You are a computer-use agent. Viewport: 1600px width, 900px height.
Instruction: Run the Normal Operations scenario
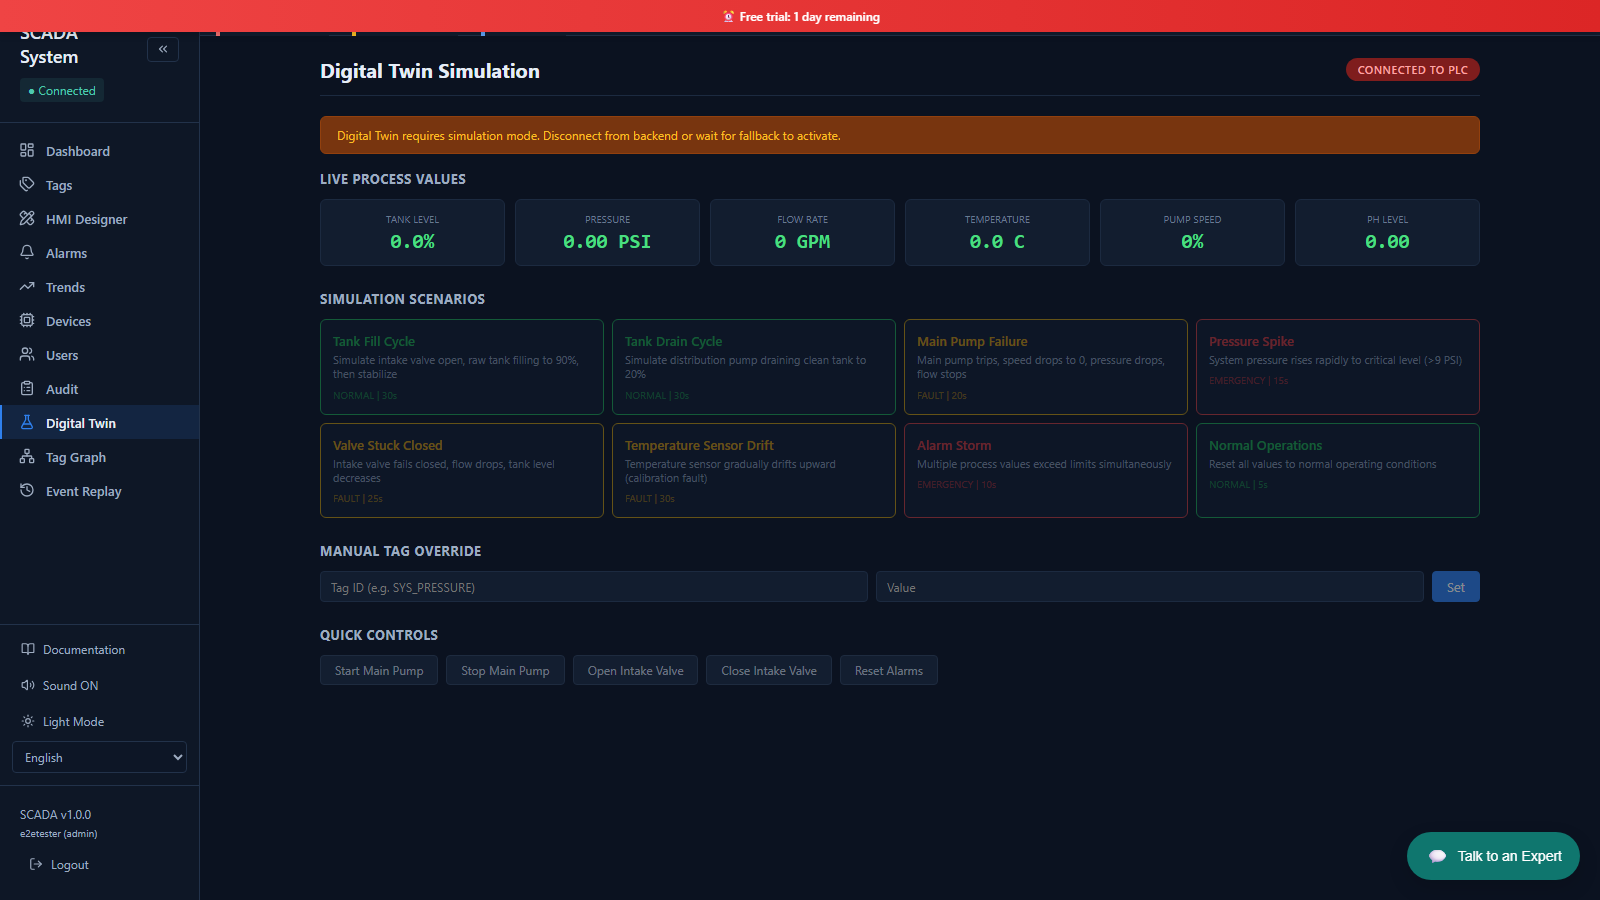[x=1338, y=470]
